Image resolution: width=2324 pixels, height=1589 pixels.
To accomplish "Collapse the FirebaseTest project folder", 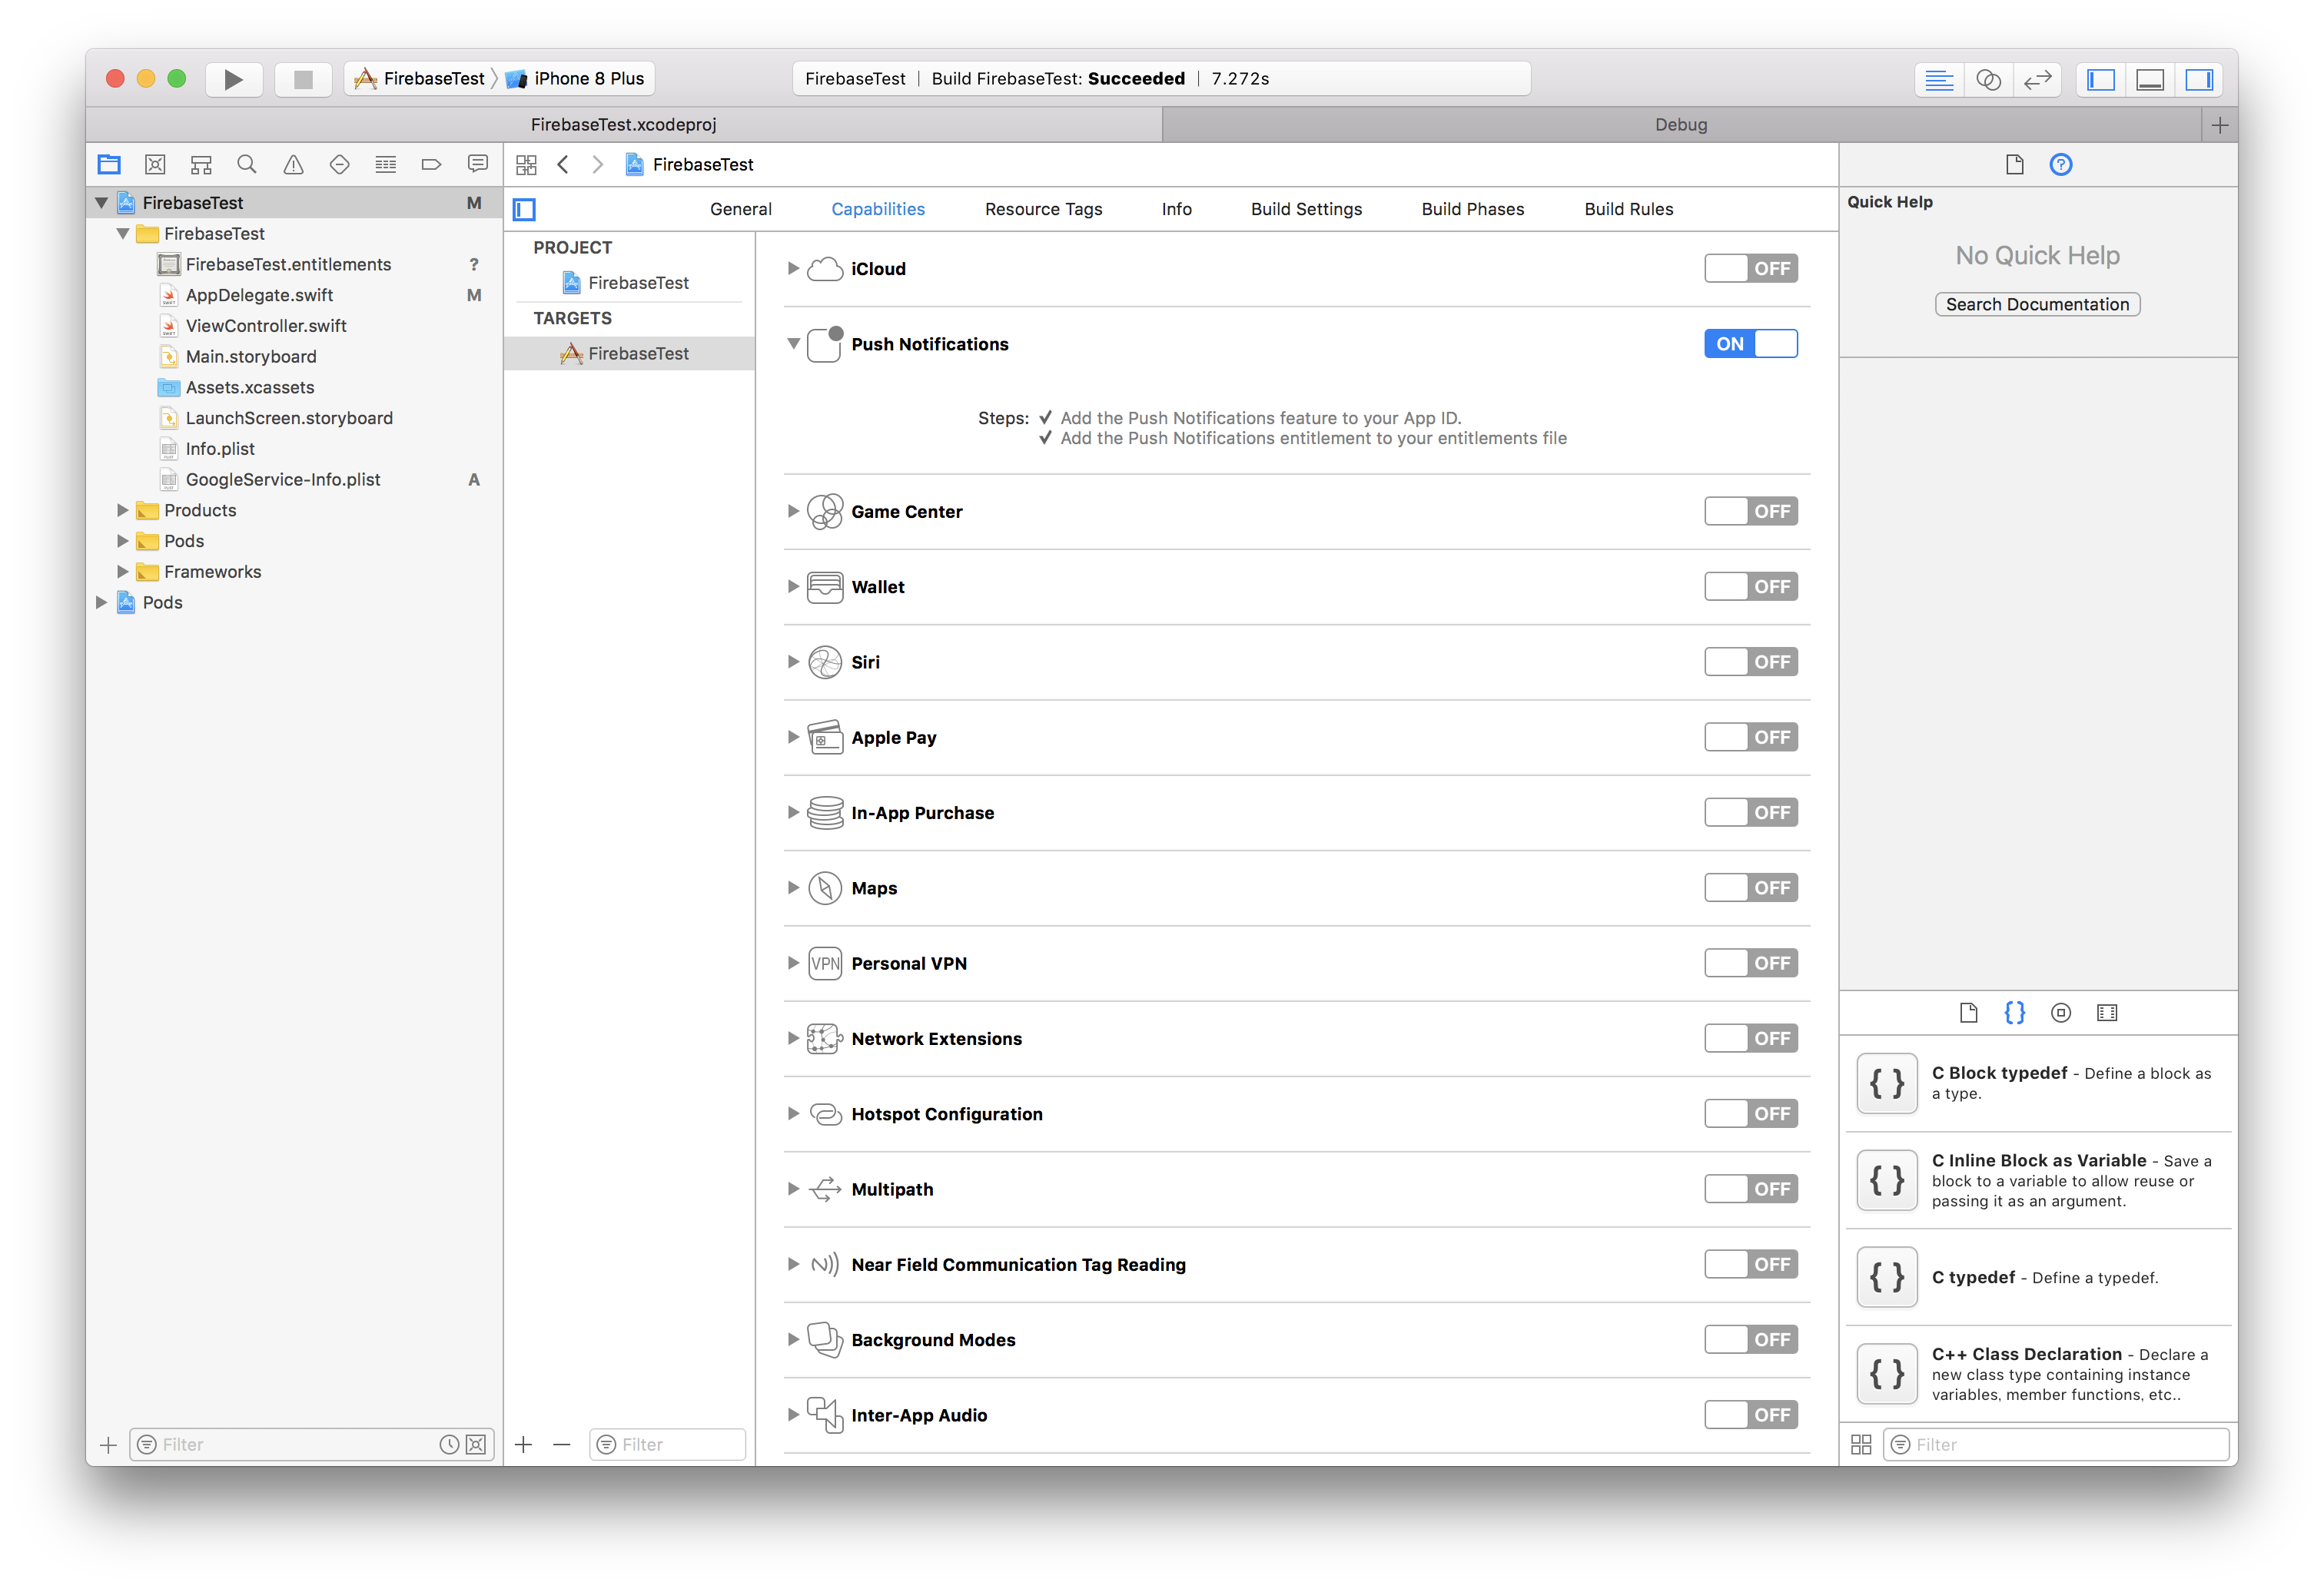I will 122,233.
